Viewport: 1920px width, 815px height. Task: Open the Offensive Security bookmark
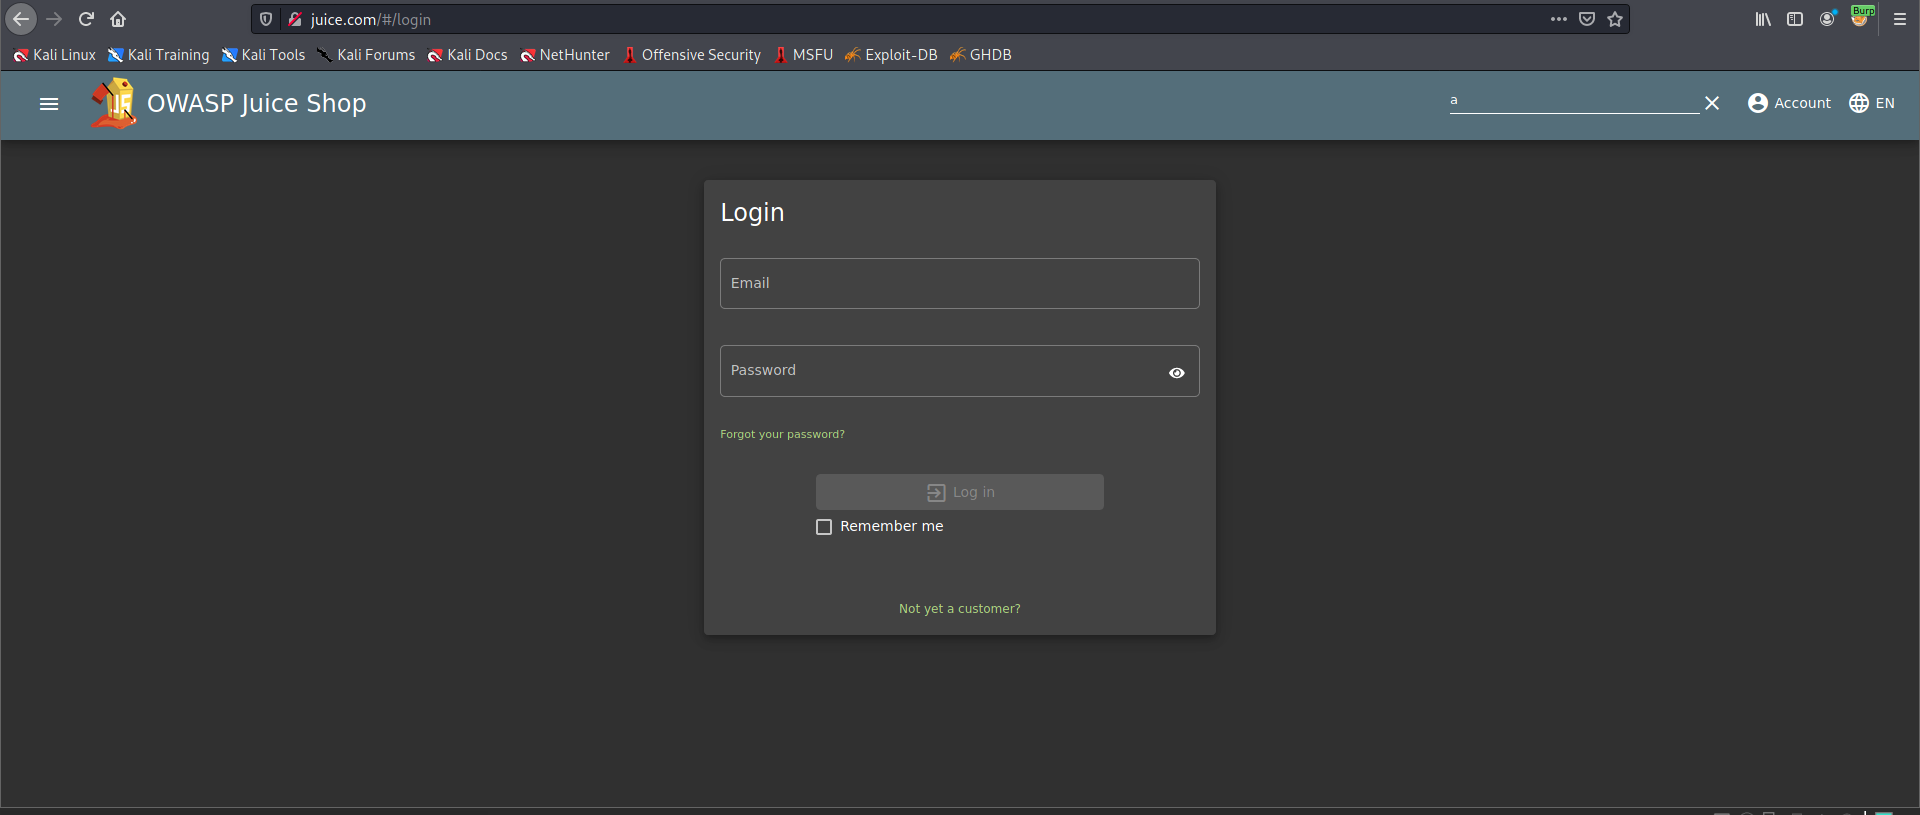pyautogui.click(x=691, y=55)
